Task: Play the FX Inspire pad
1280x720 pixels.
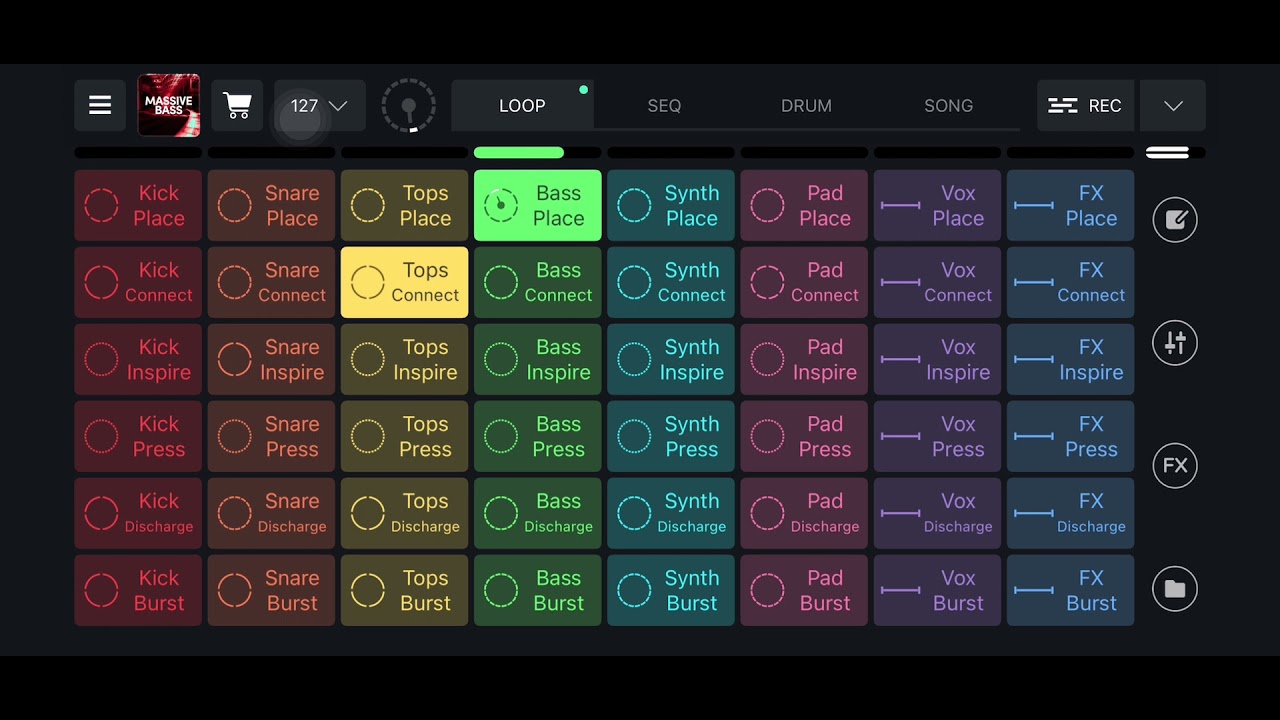Action: coord(1070,359)
